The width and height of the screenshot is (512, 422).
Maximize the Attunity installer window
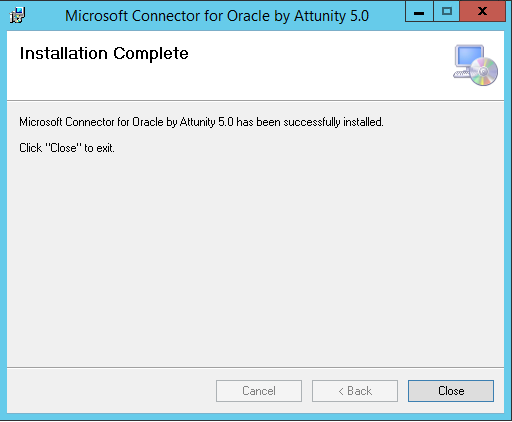point(447,11)
